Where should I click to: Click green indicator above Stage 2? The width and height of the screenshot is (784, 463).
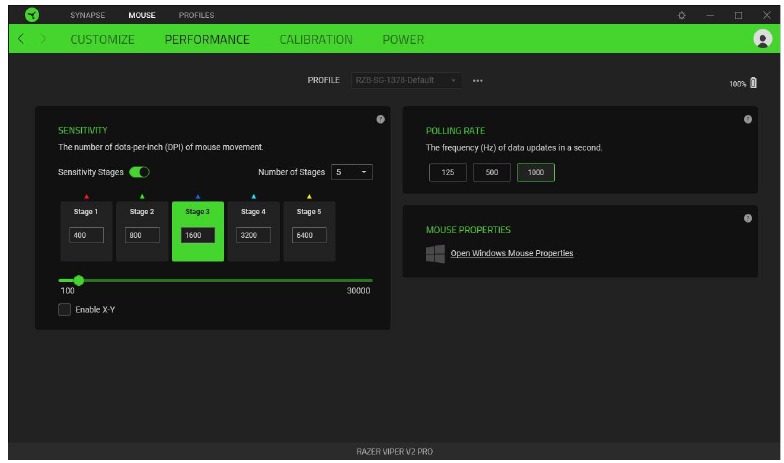pos(142,196)
